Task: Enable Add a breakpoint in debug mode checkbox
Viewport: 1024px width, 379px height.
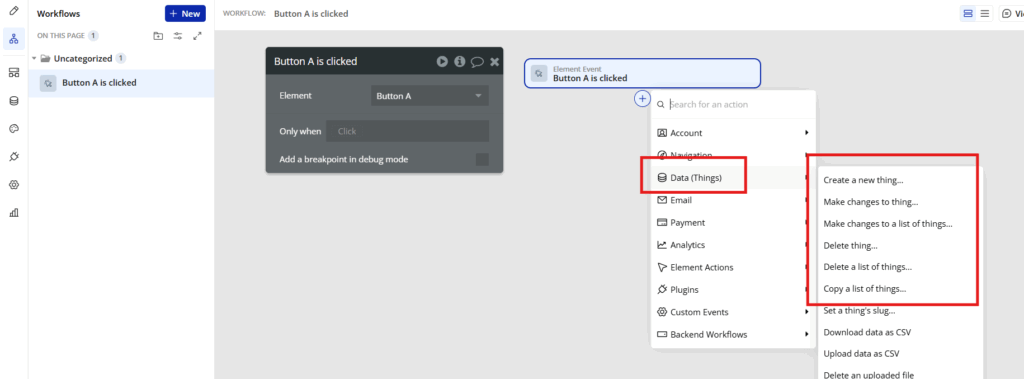Action: (x=482, y=159)
